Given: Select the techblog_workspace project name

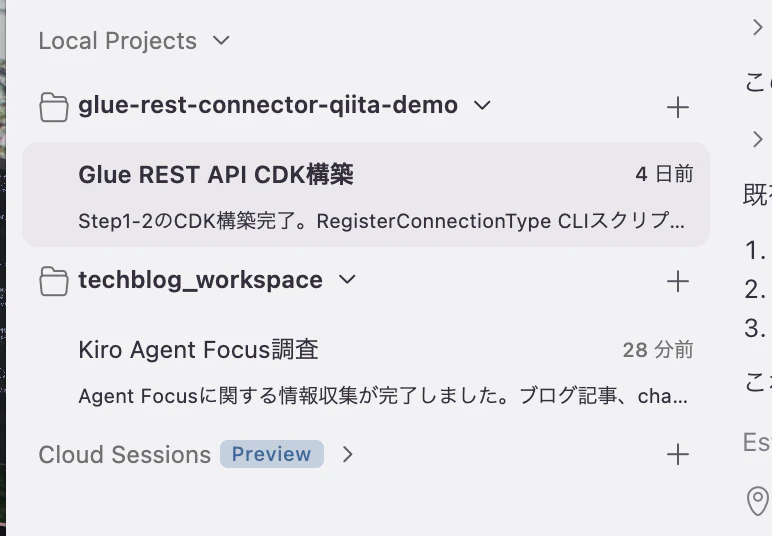Looking at the screenshot, I should [x=201, y=280].
